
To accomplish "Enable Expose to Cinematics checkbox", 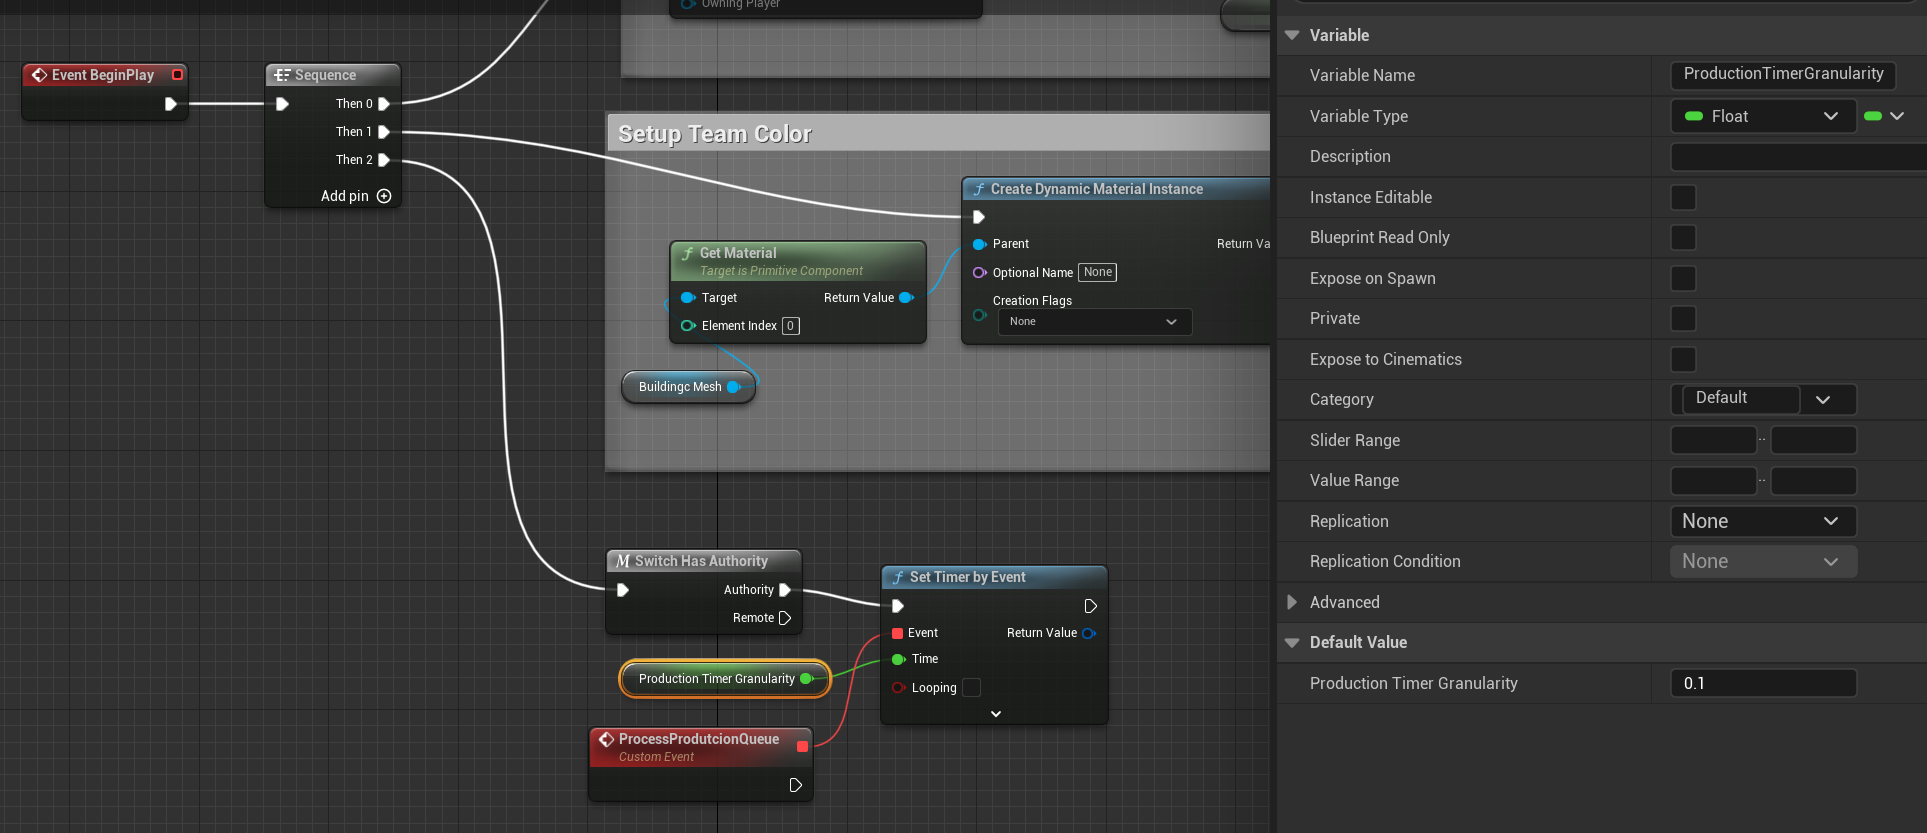I will (1684, 359).
